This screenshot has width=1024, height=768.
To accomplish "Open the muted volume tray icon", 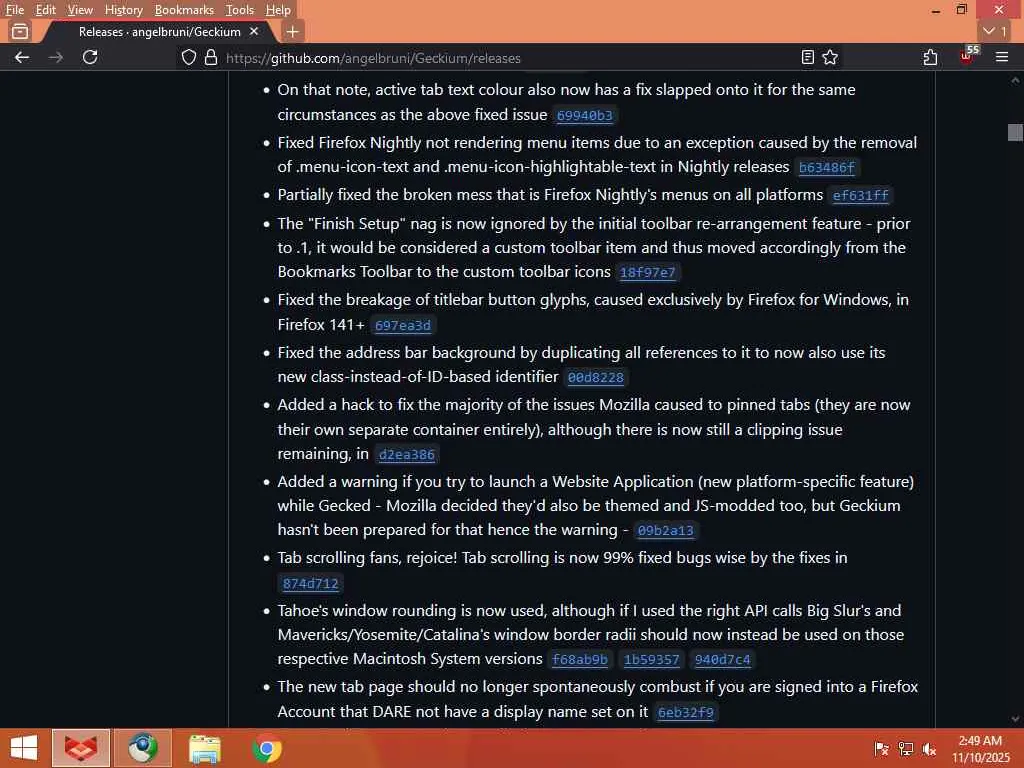I will click(x=929, y=749).
